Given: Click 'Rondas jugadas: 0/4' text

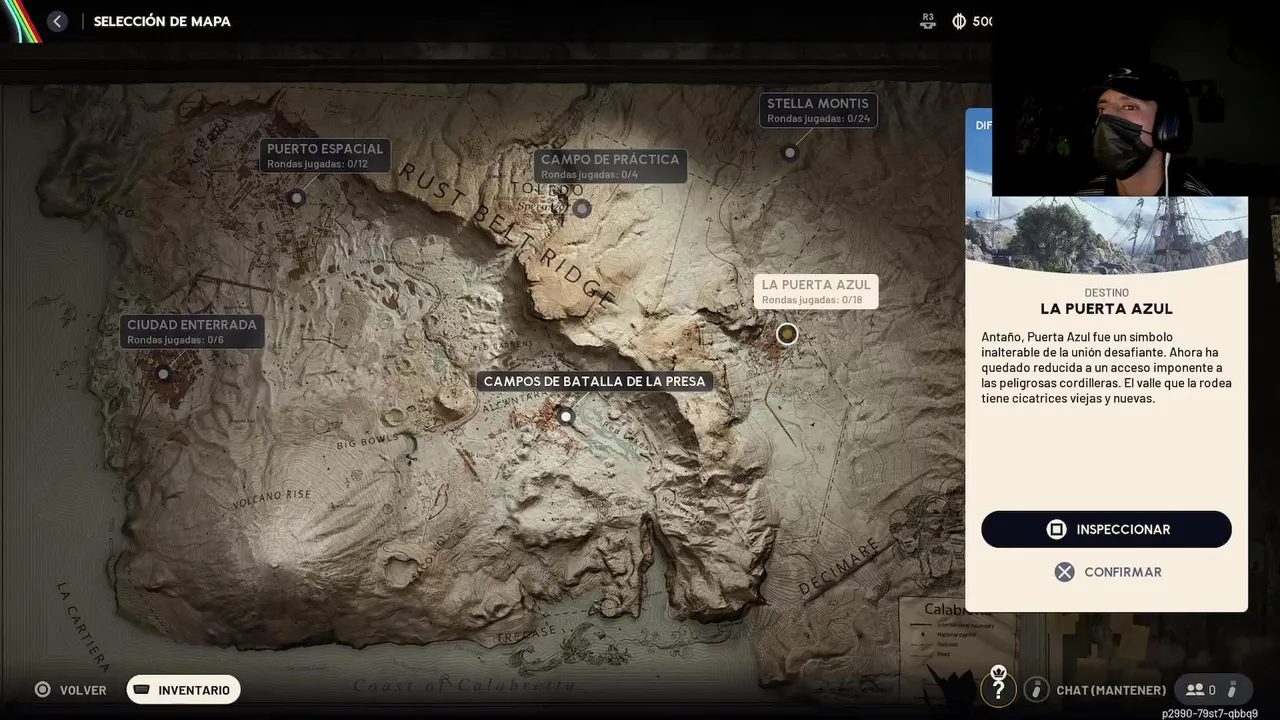Looking at the screenshot, I should [x=589, y=175].
